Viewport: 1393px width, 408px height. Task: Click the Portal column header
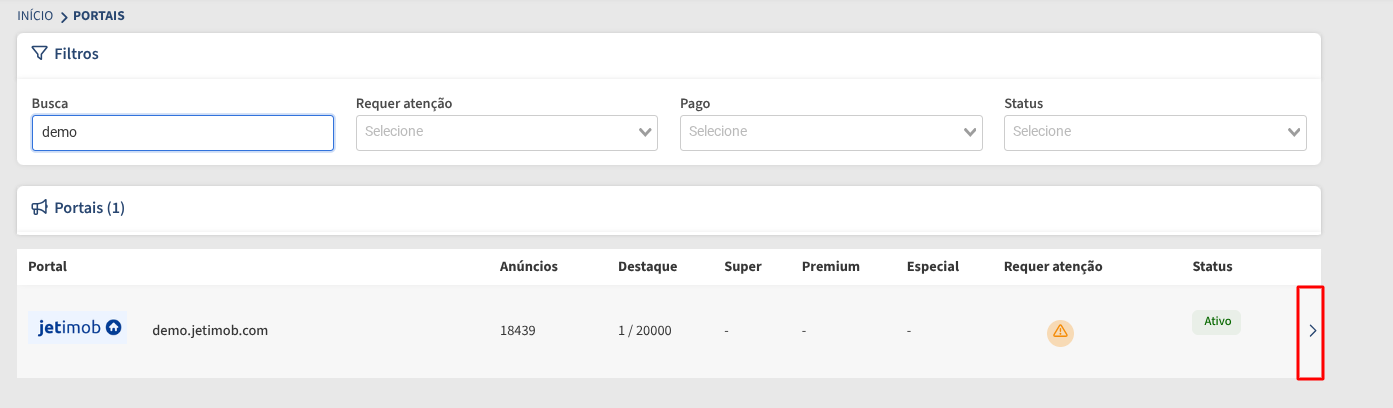pyautogui.click(x=47, y=267)
